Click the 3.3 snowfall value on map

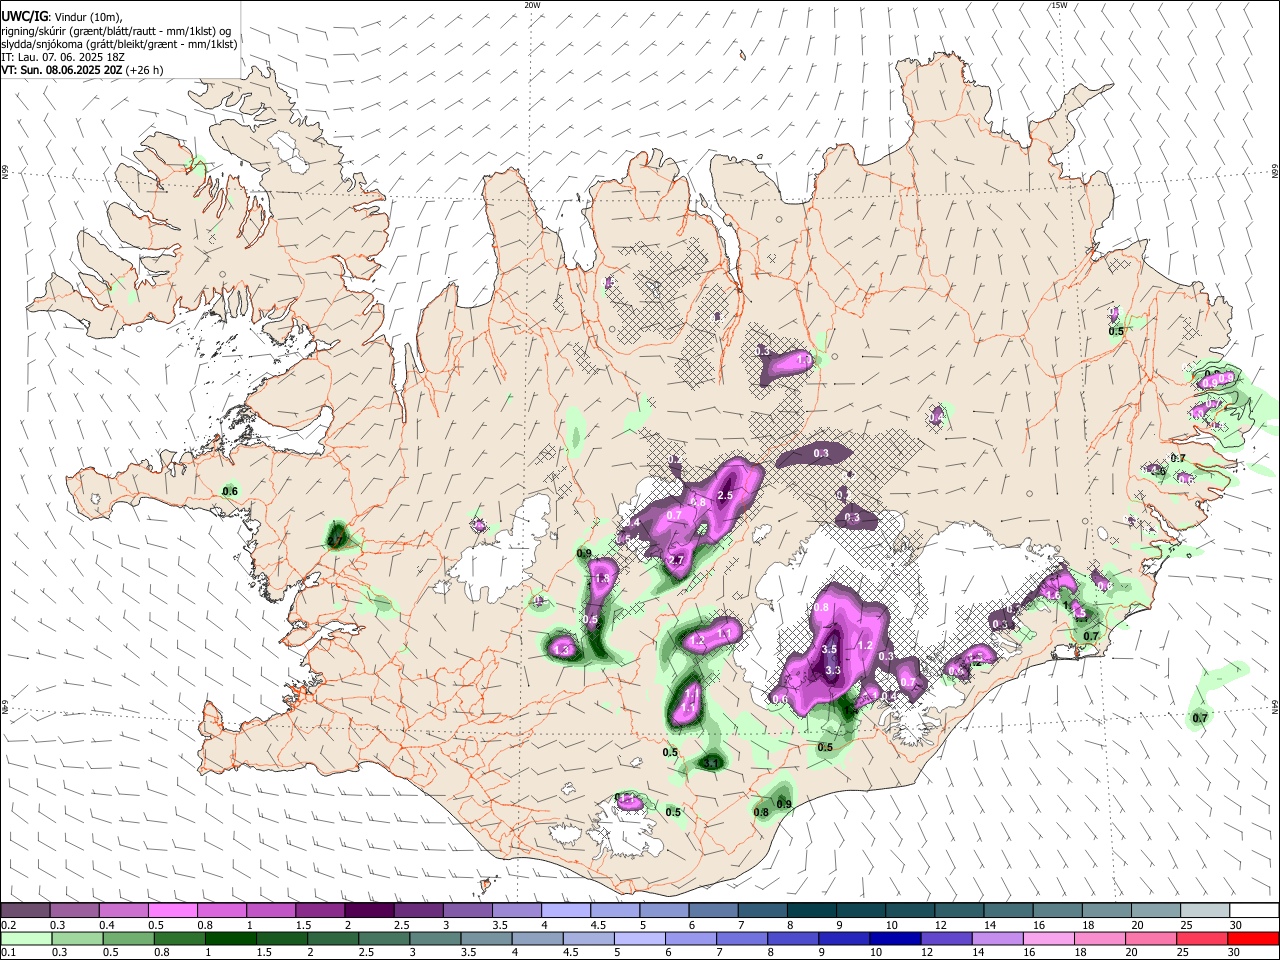832,669
